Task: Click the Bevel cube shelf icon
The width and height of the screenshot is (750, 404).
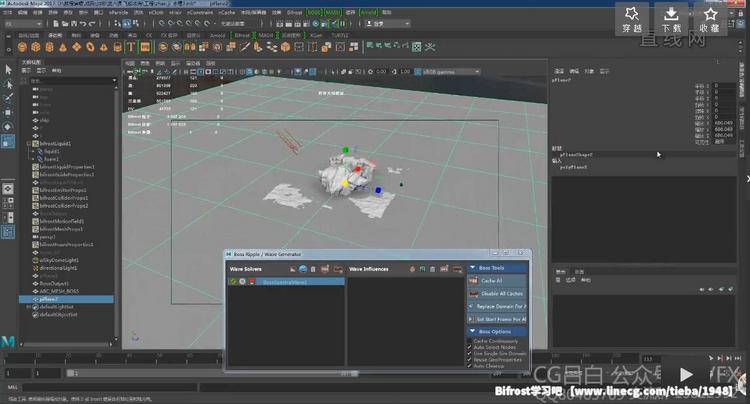Action: coord(286,47)
